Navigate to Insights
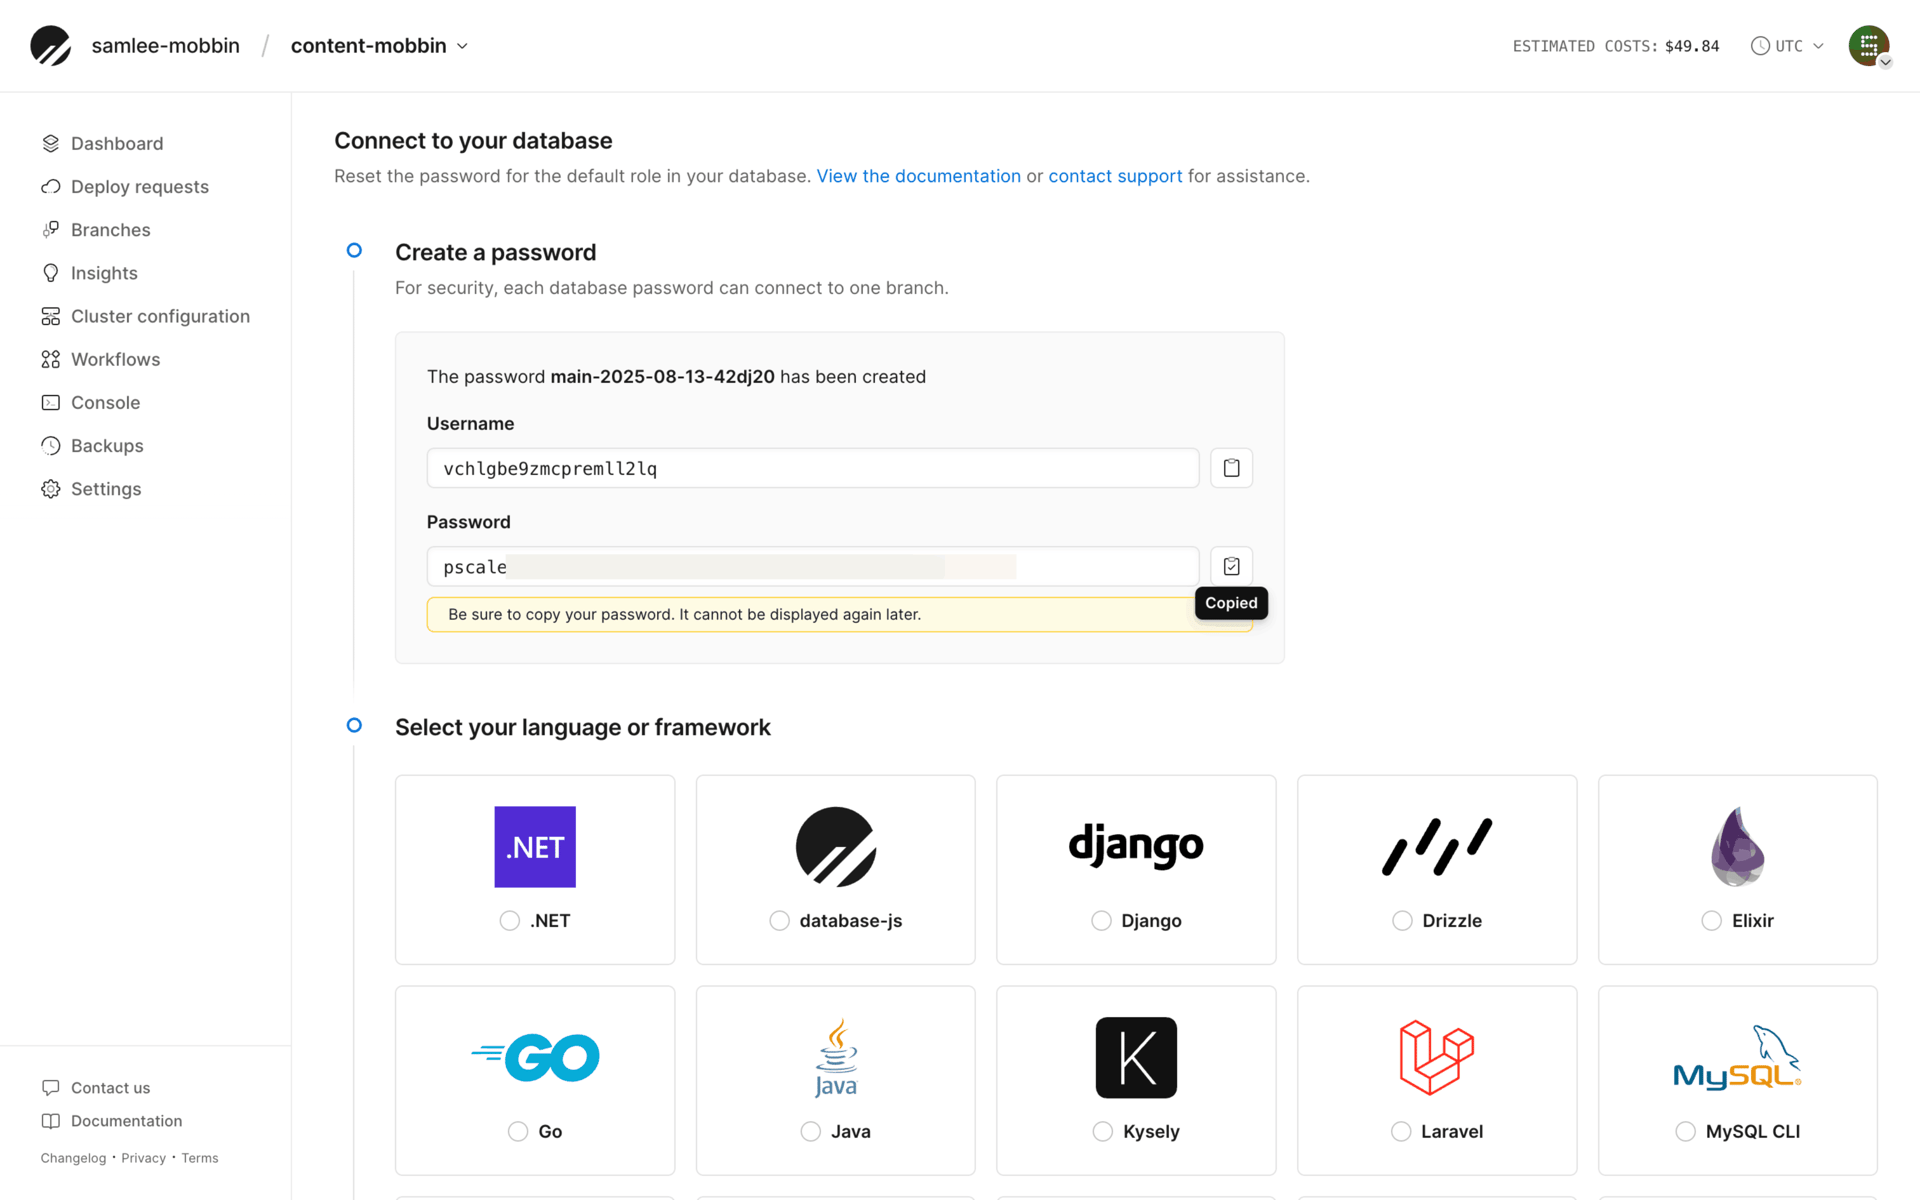The width and height of the screenshot is (1920, 1200). point(104,273)
